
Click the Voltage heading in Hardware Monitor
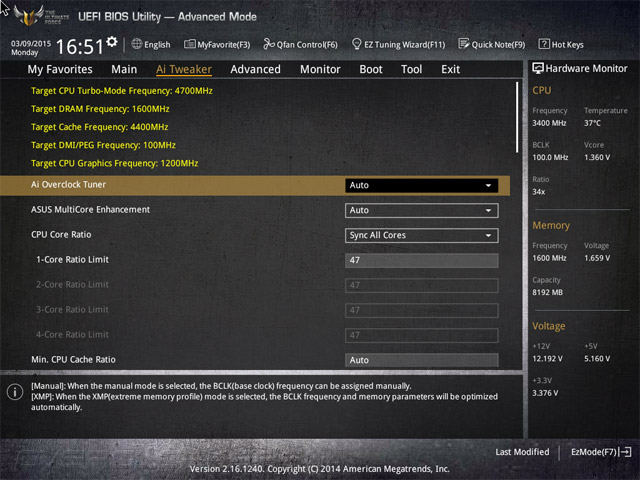(549, 326)
